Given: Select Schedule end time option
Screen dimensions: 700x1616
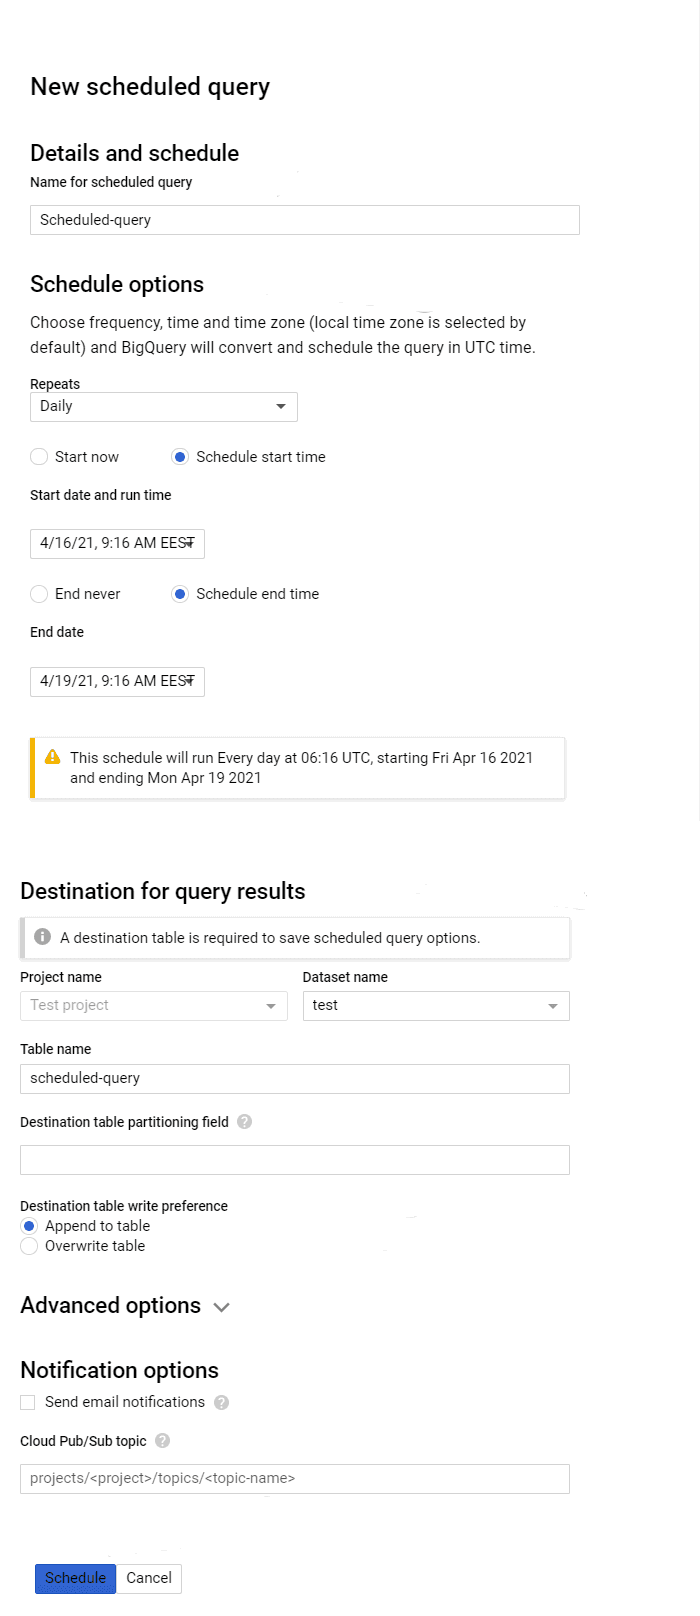Looking at the screenshot, I should (x=180, y=594).
